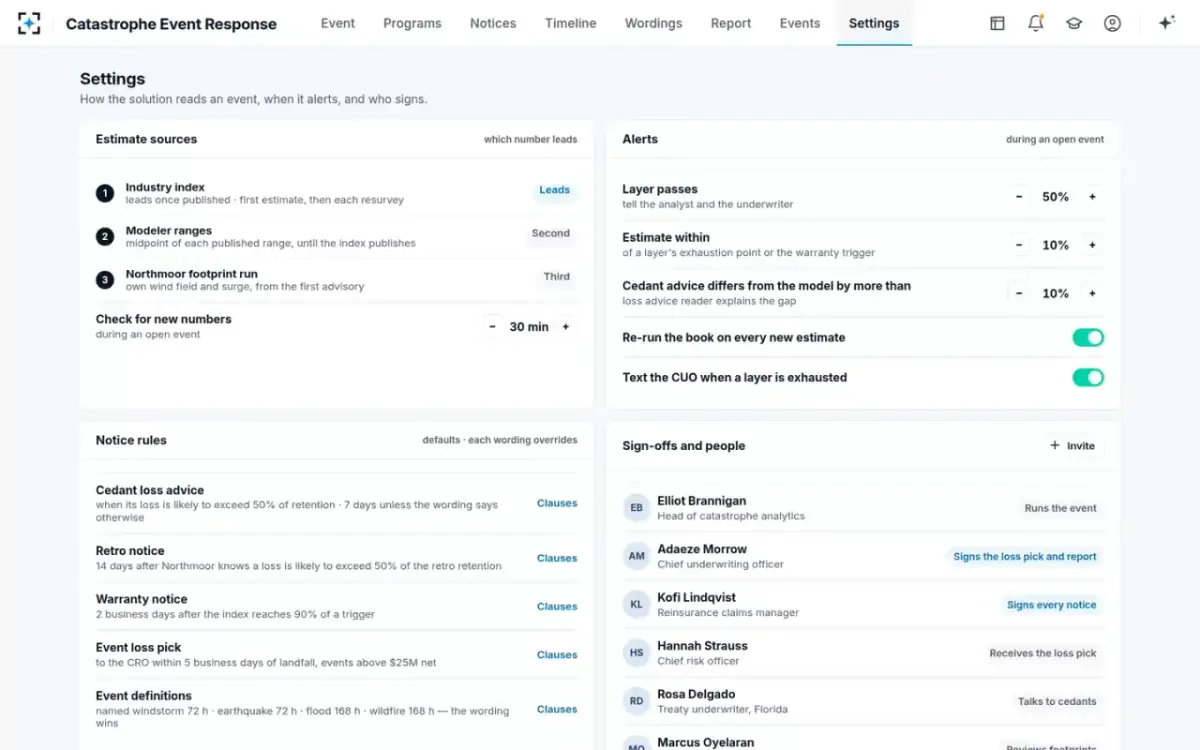Toggle Text the CUO when layer exhausted
Viewport: 1200px width, 750px height.
(1088, 377)
